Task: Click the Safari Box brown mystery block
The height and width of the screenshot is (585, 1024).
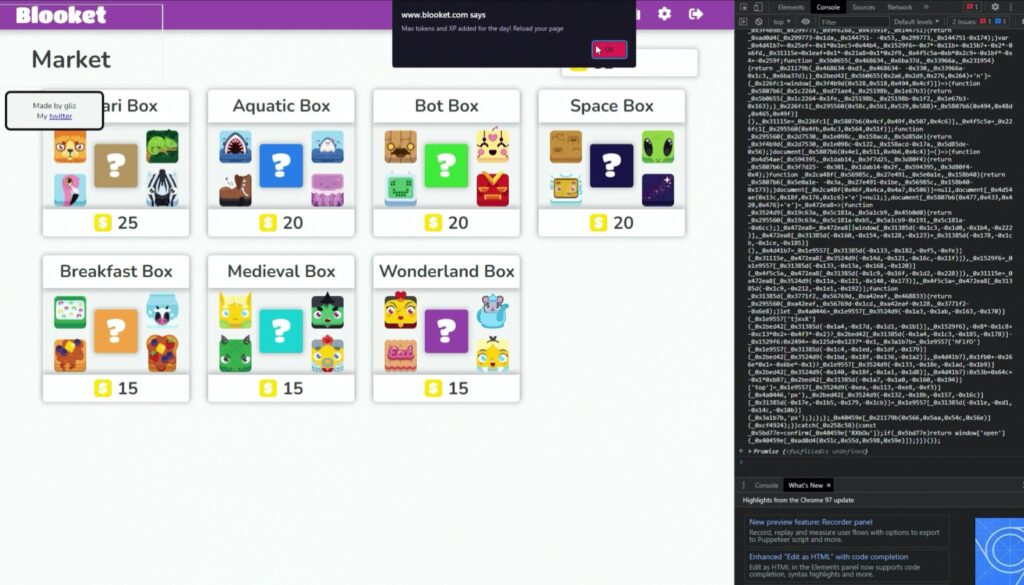Action: tap(116, 166)
